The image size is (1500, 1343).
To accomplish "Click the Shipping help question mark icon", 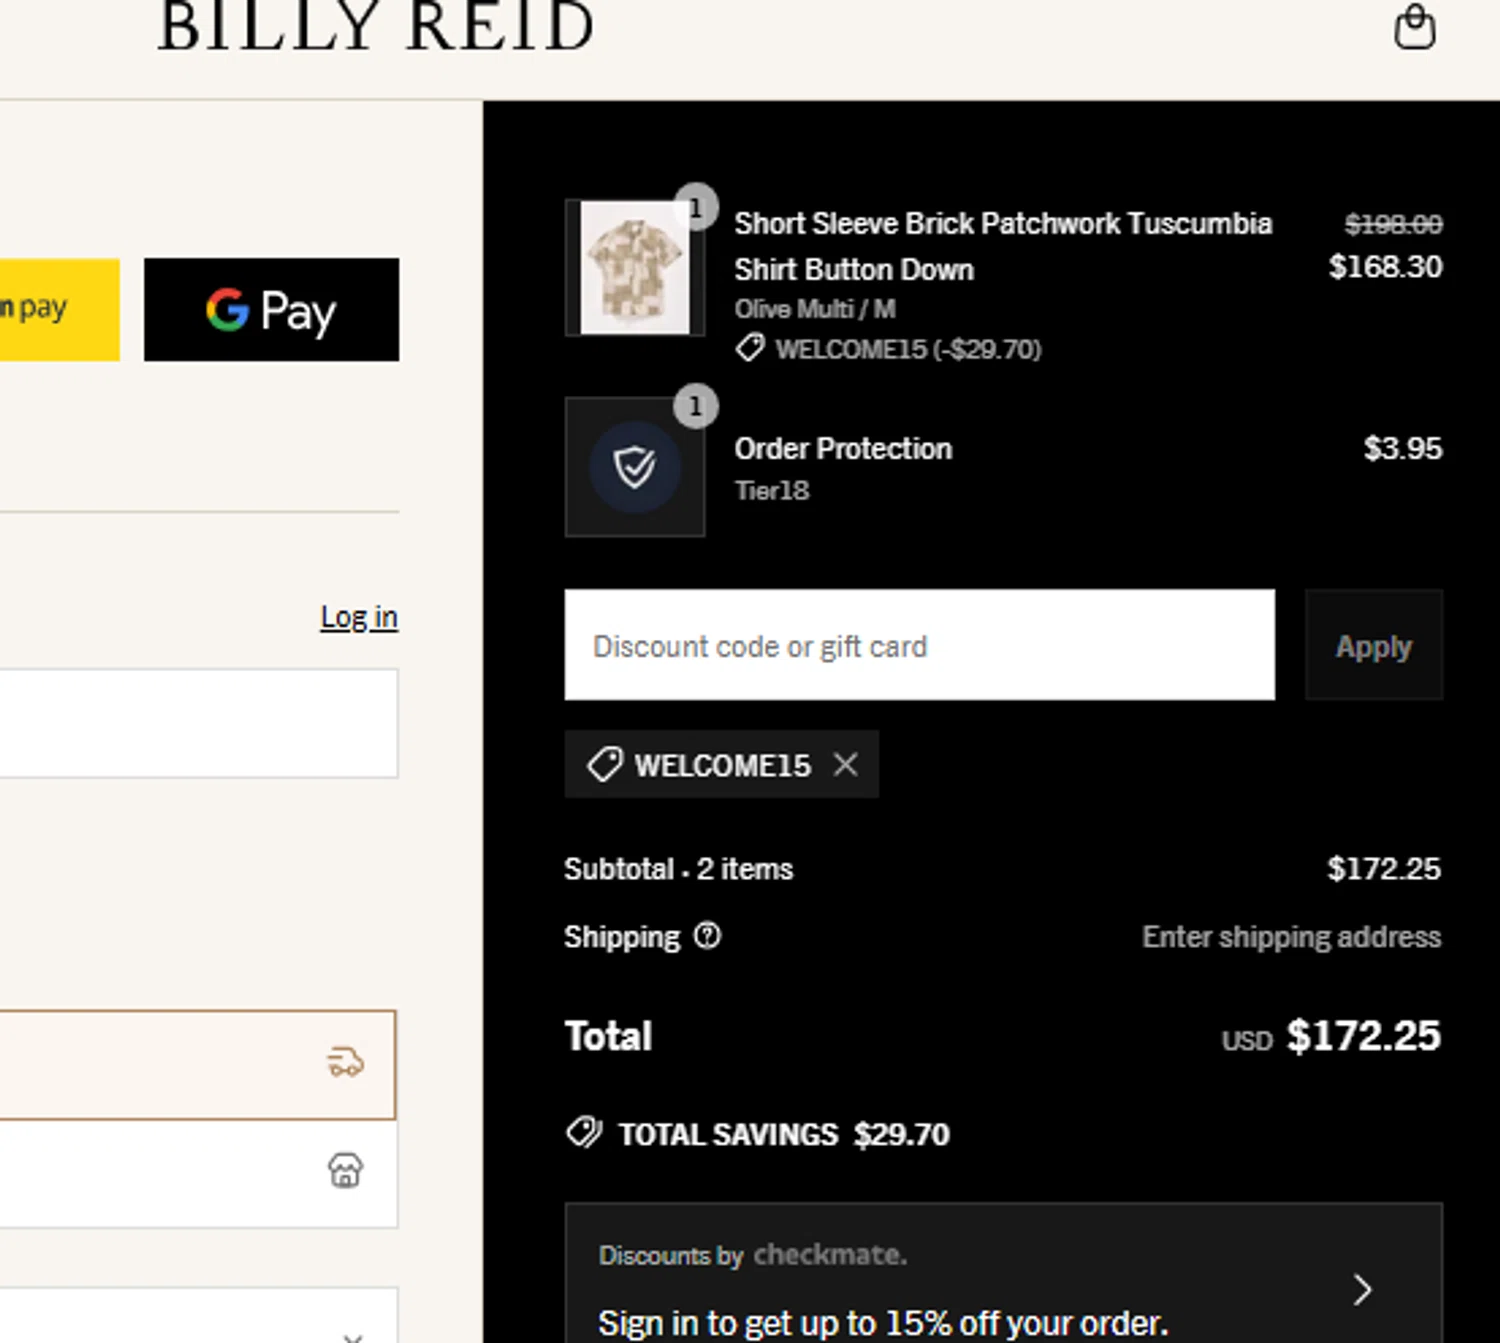I will pyautogui.click(x=707, y=936).
